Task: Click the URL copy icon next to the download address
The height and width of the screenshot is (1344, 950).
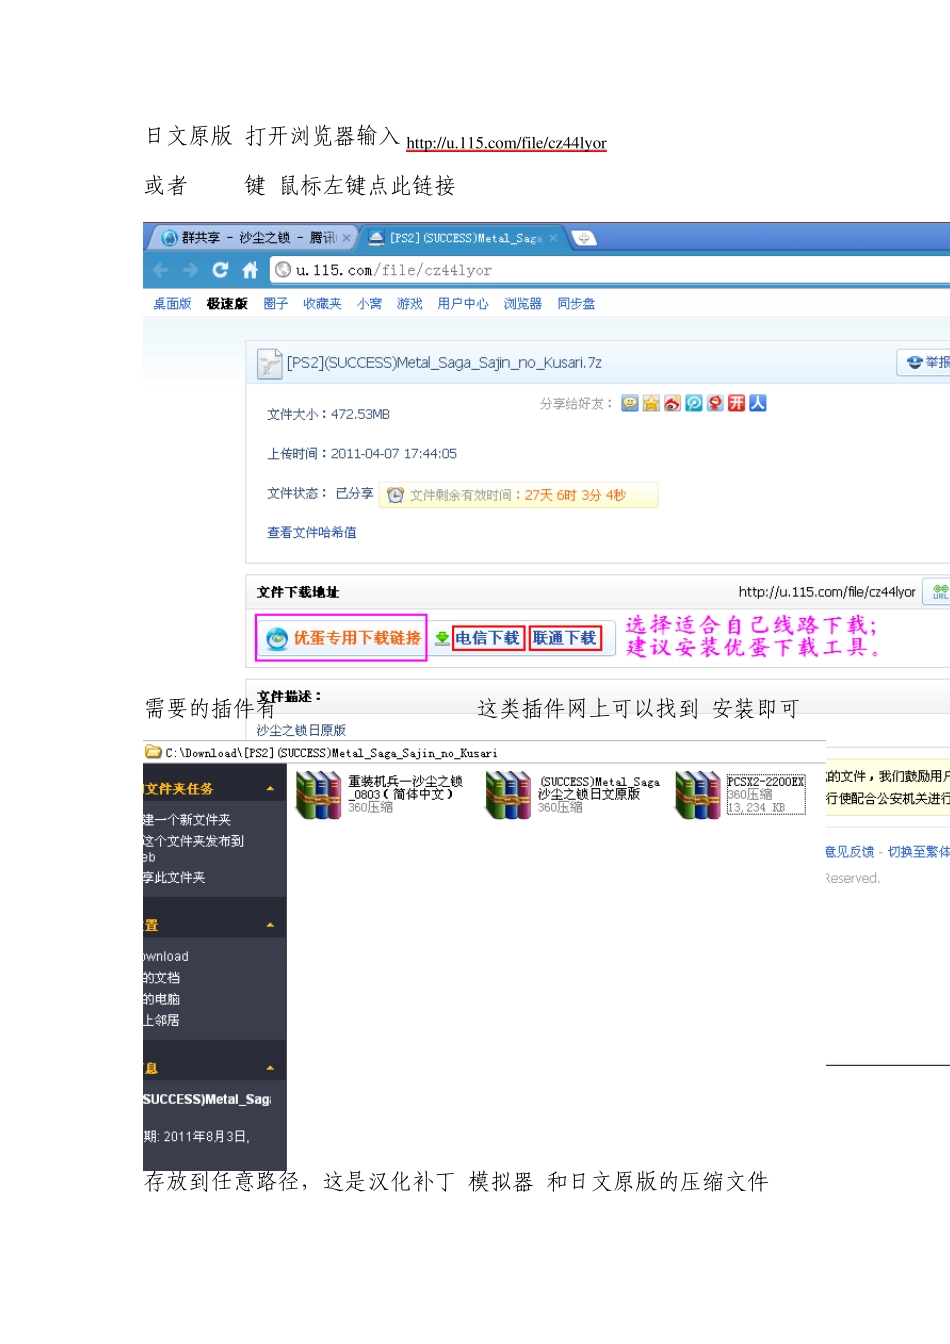Action: point(939,592)
